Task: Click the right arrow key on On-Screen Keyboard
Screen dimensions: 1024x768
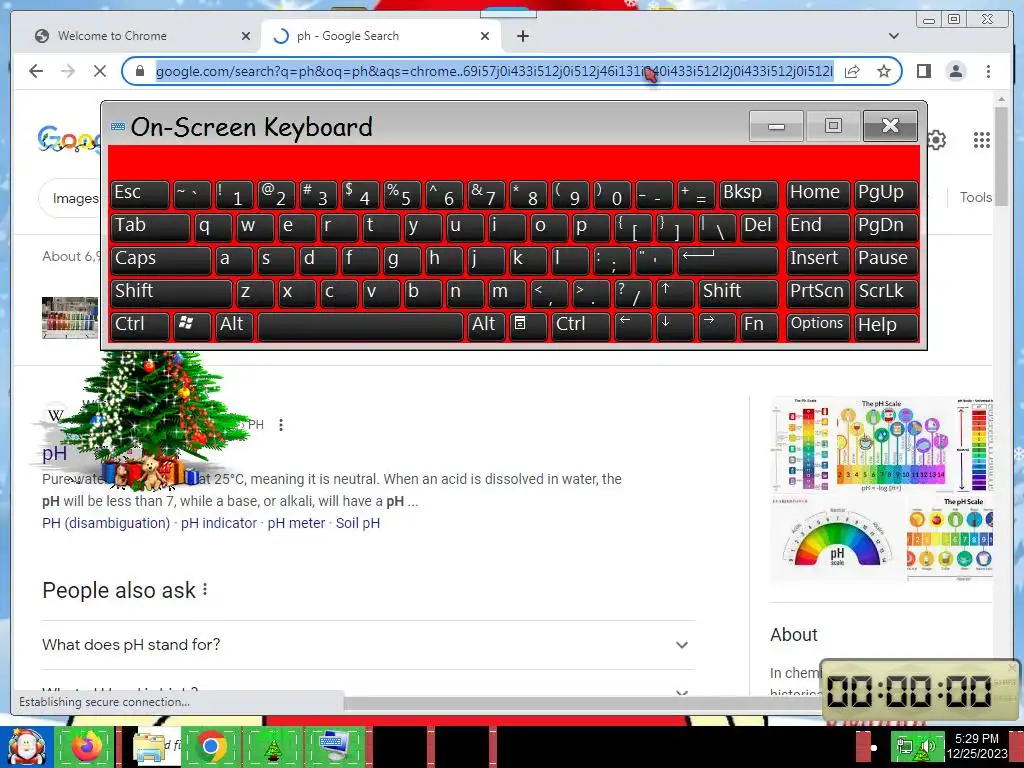Action: 716,325
